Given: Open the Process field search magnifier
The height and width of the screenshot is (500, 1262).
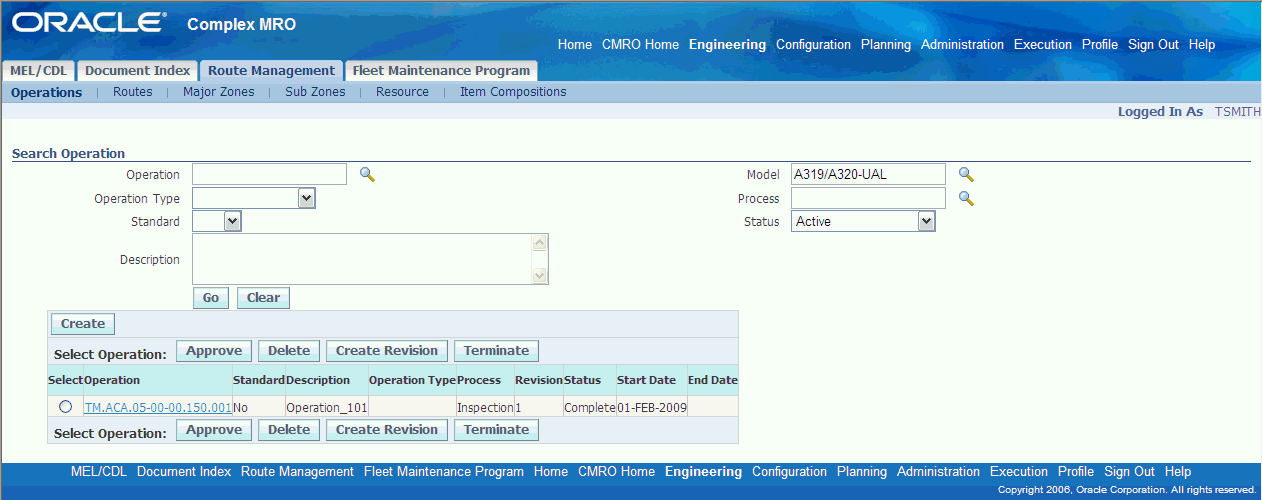Looking at the screenshot, I should tap(966, 198).
